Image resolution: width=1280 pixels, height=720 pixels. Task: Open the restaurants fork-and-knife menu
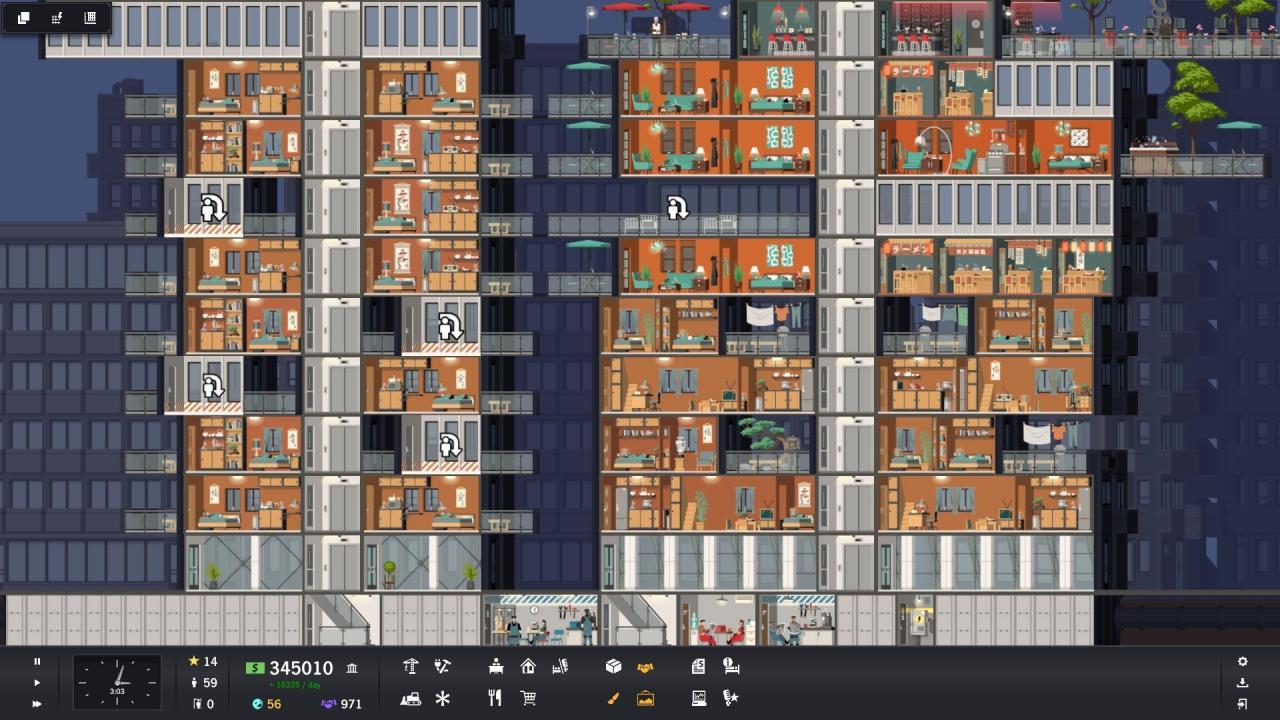point(495,698)
